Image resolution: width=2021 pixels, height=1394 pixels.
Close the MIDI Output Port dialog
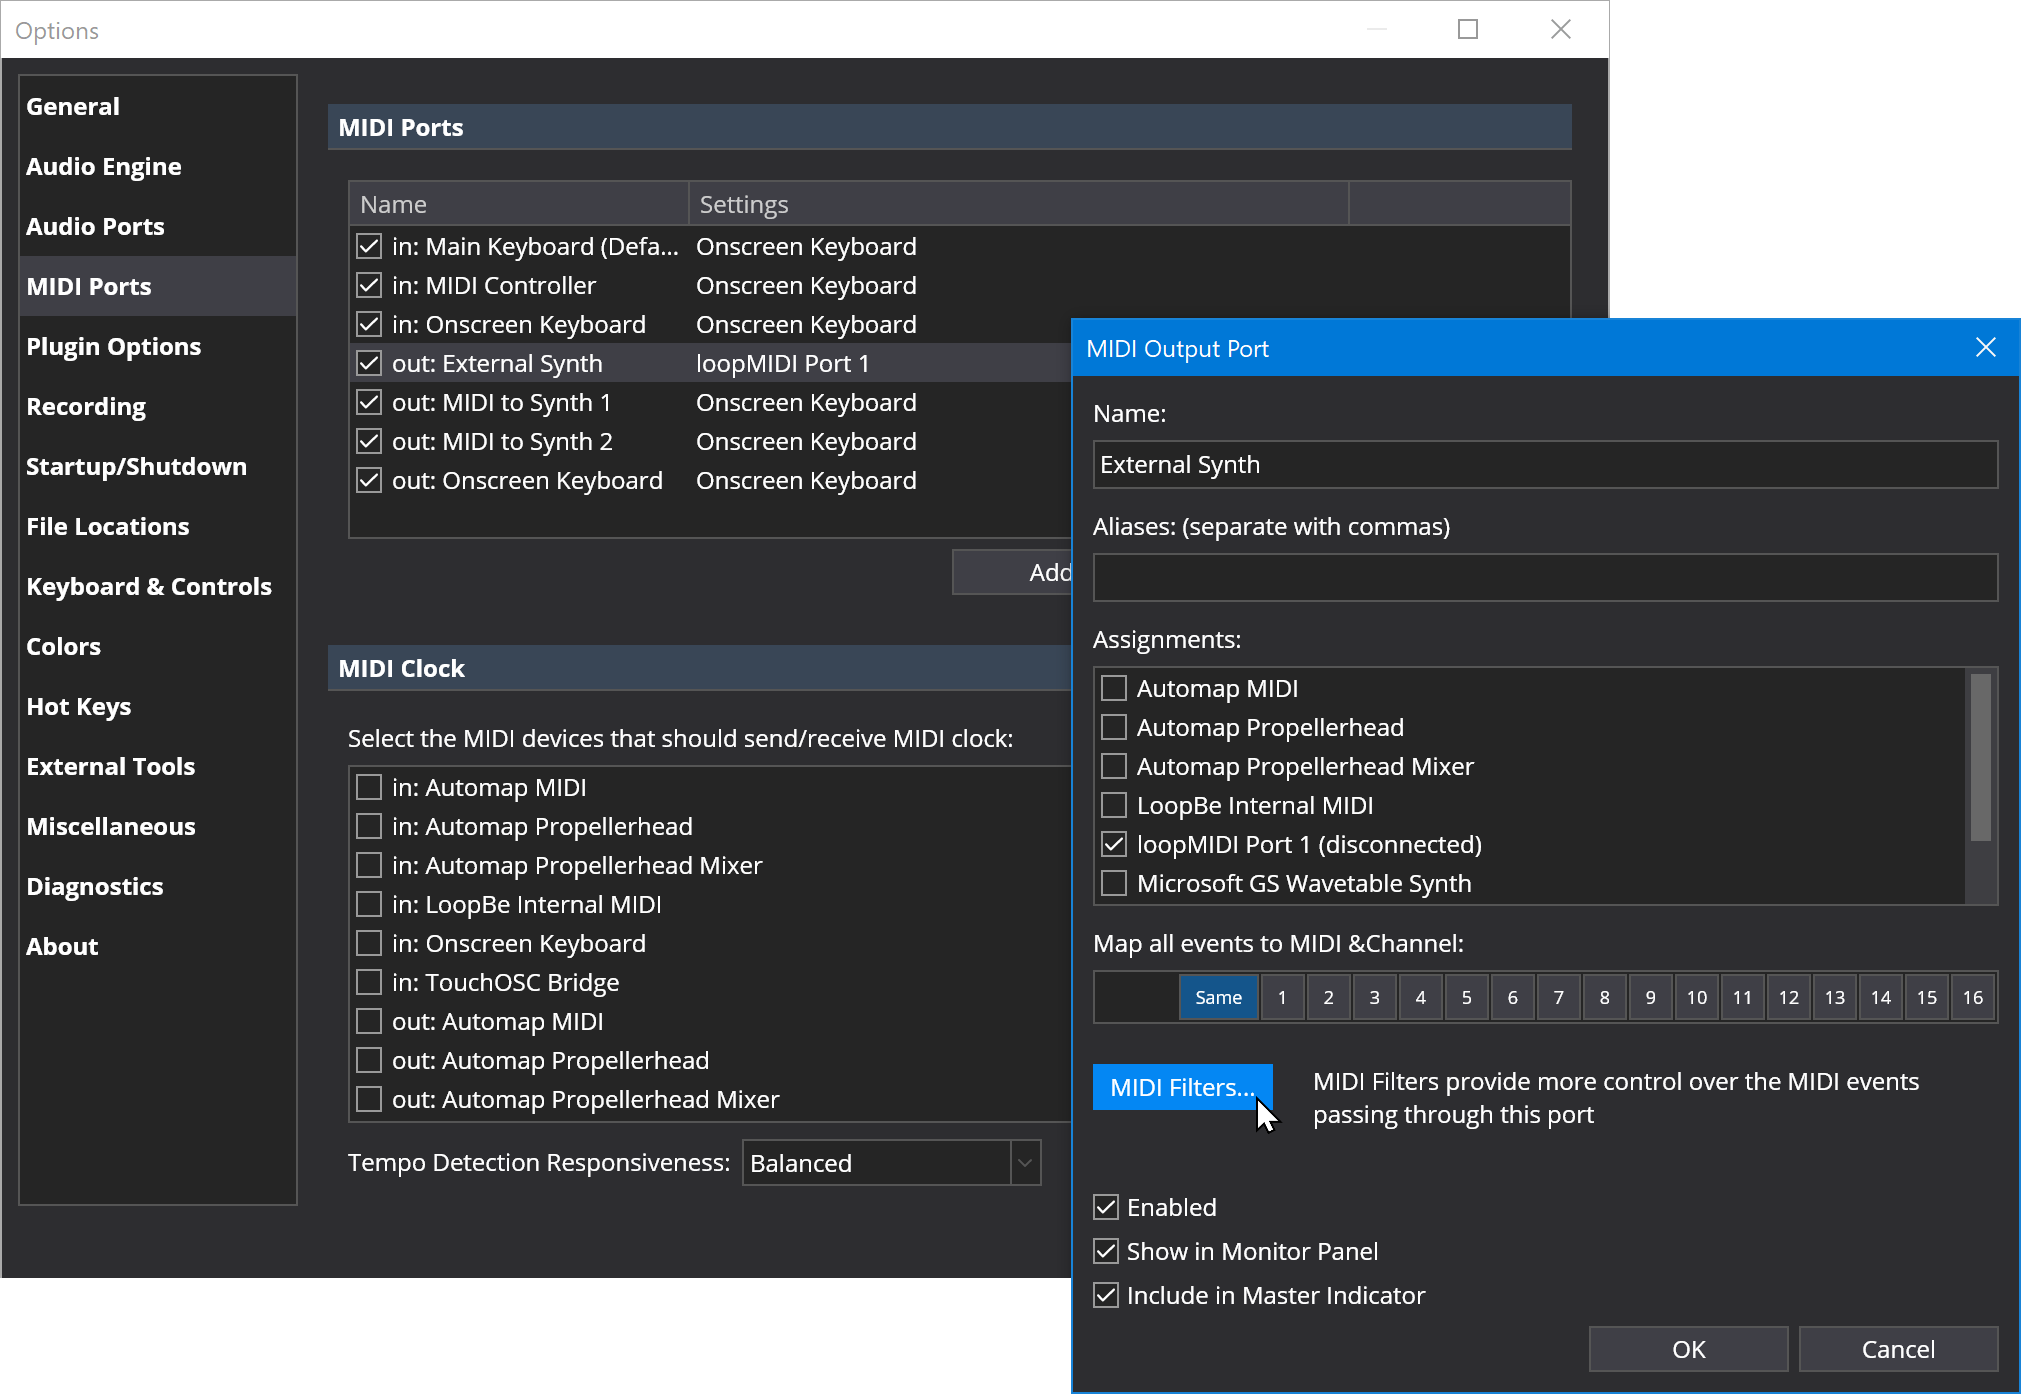pos(1985,347)
